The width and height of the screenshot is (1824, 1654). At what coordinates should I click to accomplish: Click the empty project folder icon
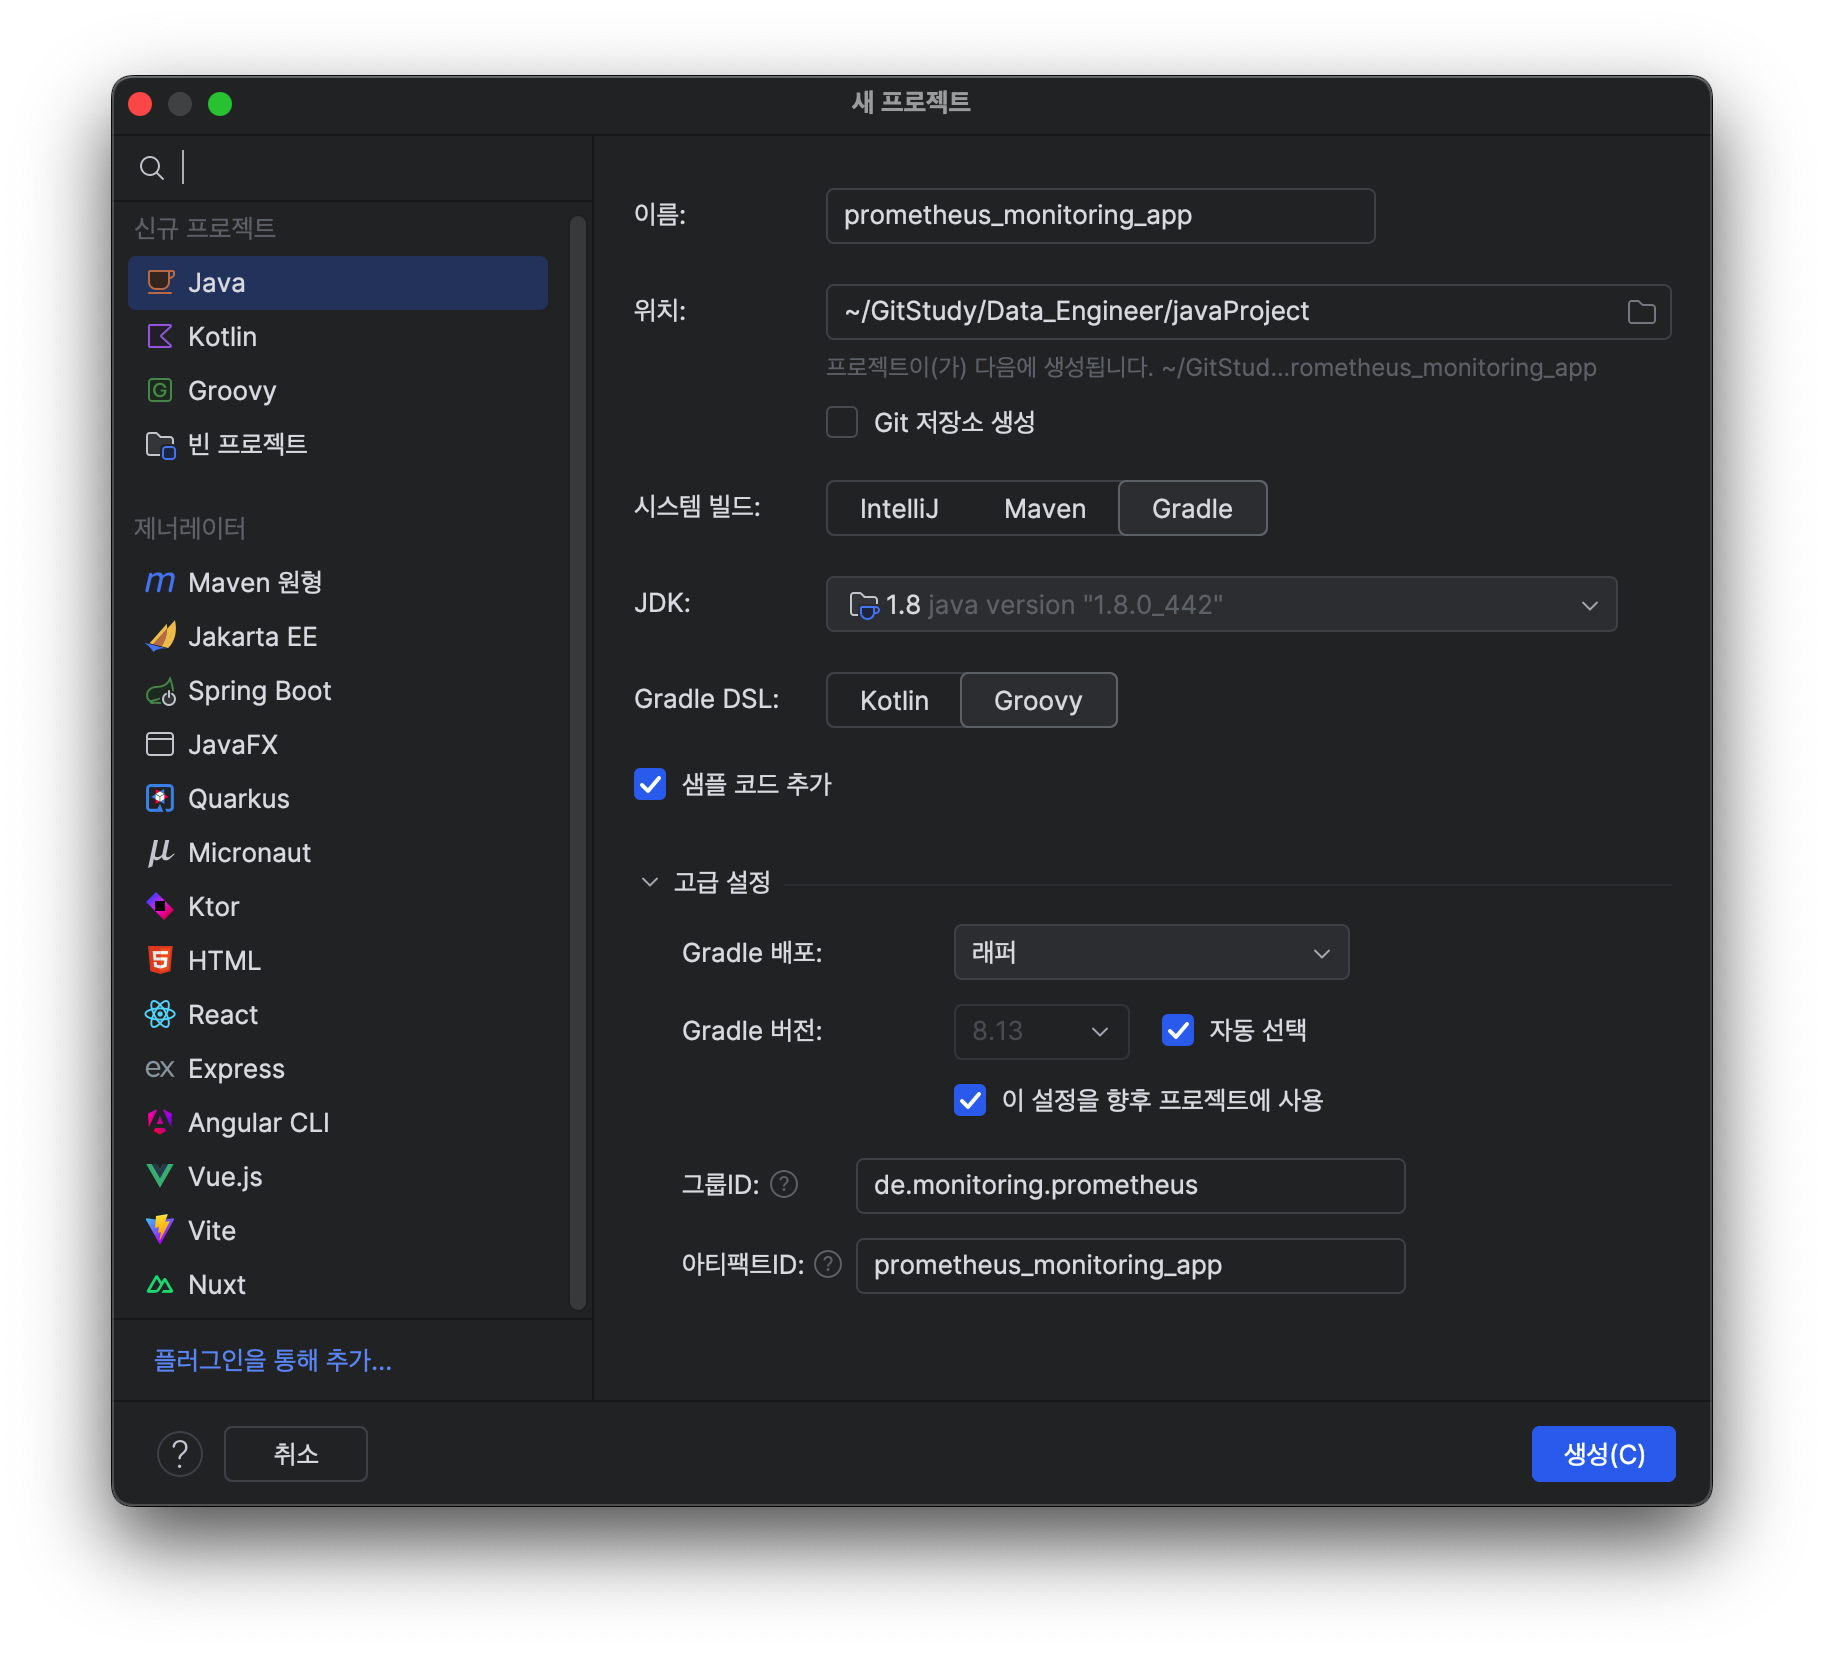click(160, 444)
